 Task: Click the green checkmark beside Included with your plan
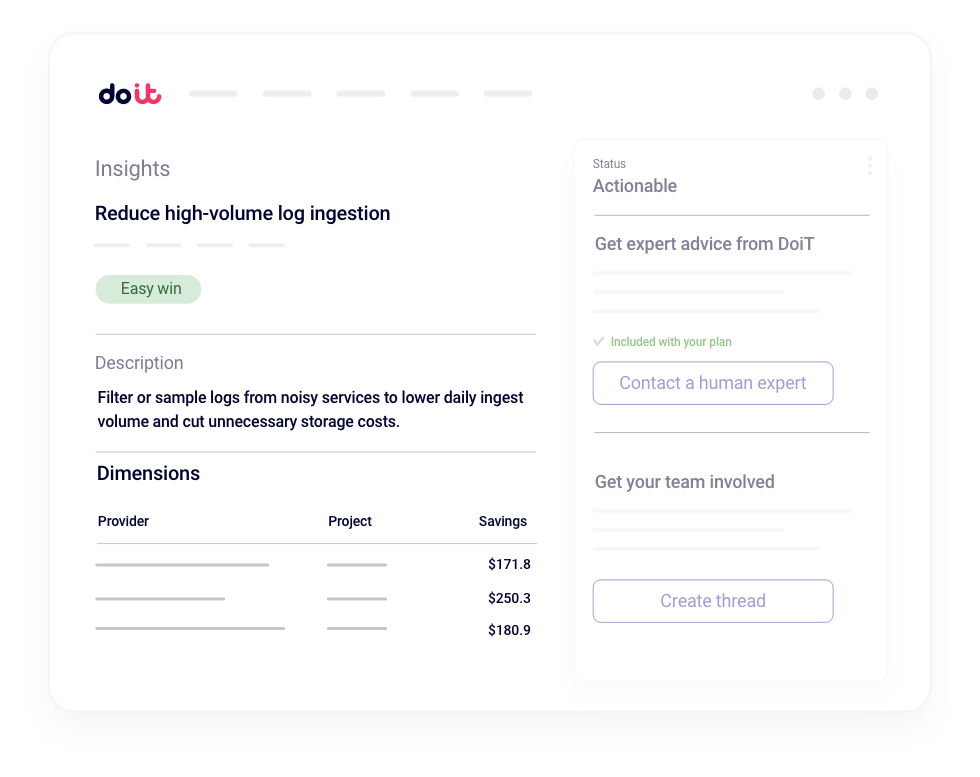pyautogui.click(x=599, y=342)
